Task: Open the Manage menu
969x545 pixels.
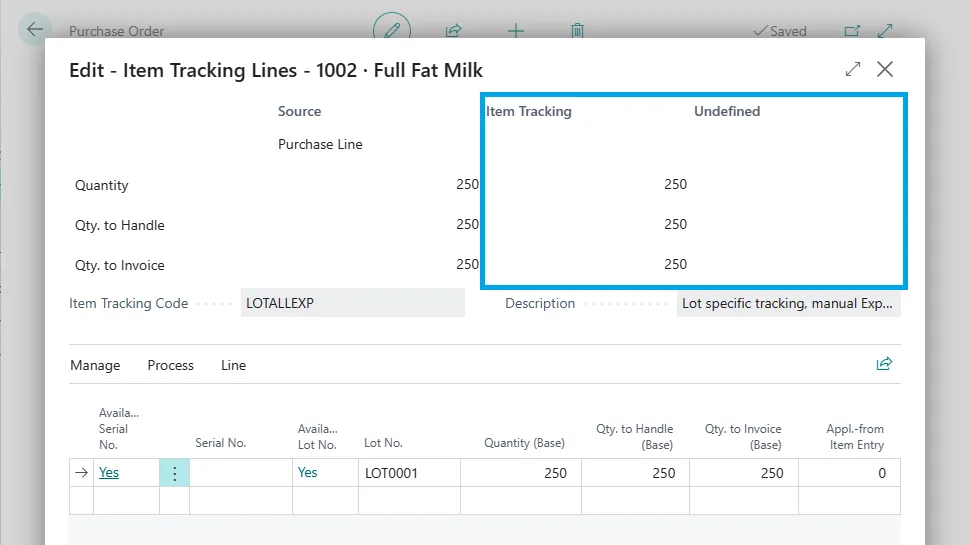Action: pos(95,365)
